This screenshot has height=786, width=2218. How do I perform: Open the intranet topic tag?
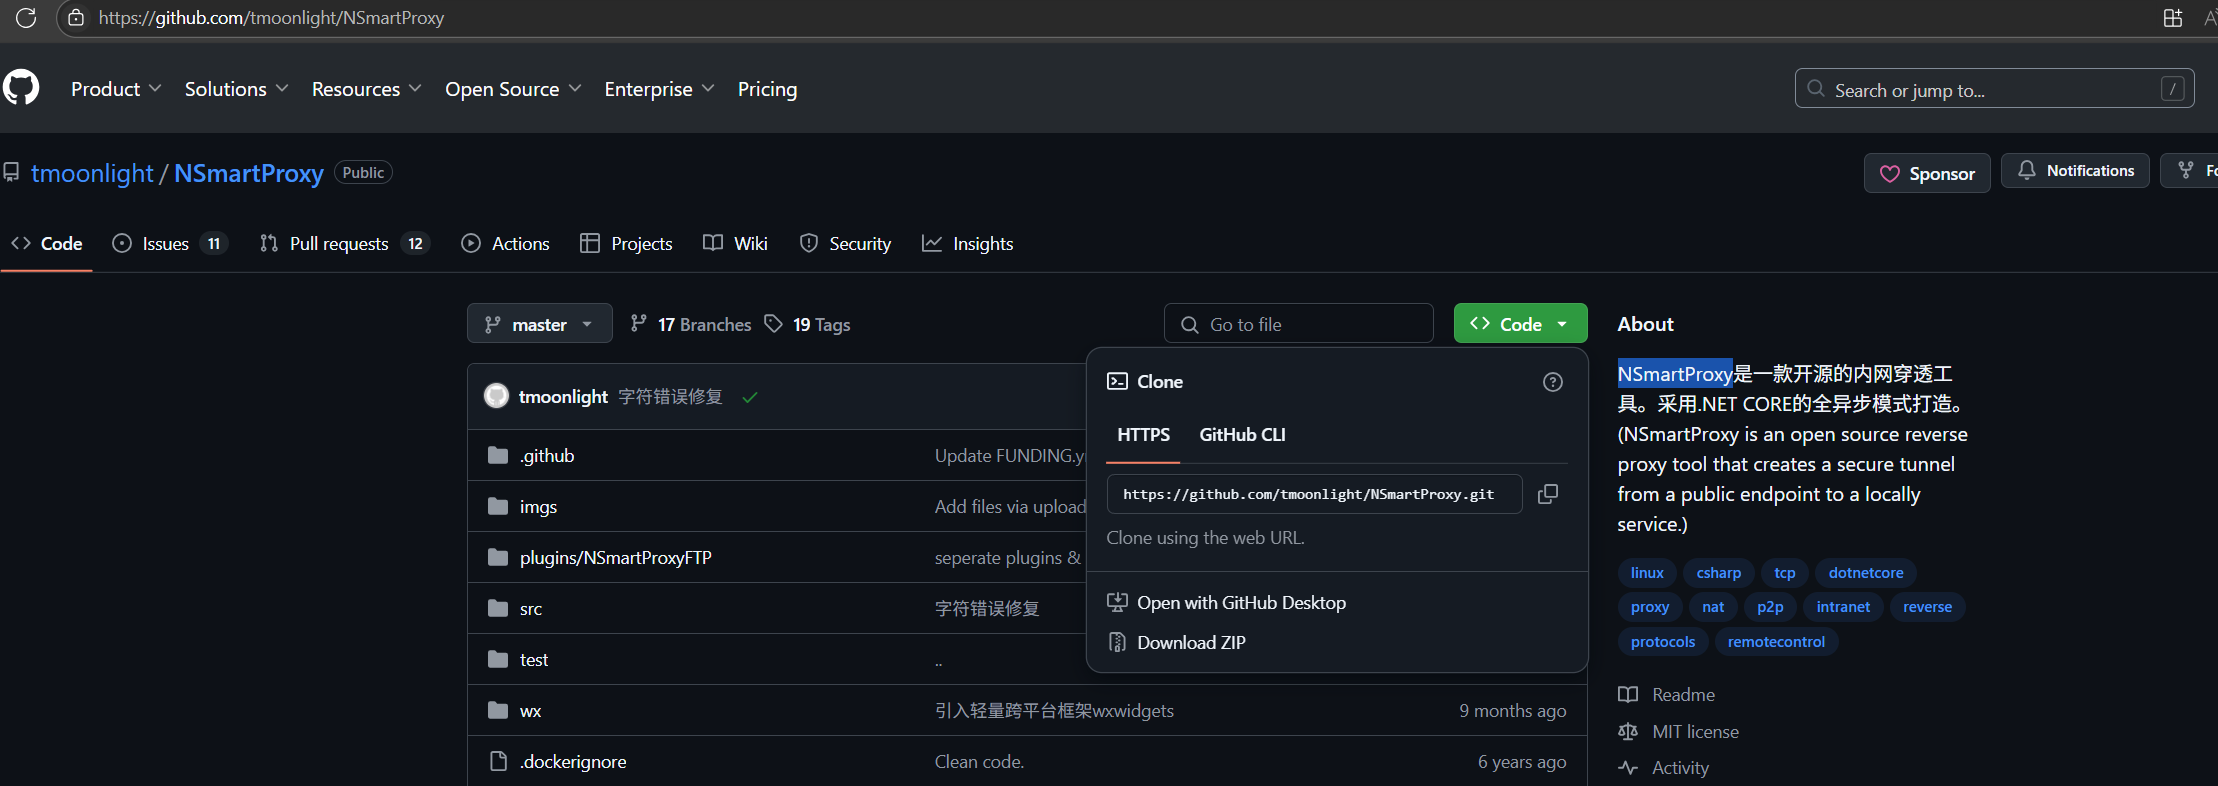coord(1843,607)
